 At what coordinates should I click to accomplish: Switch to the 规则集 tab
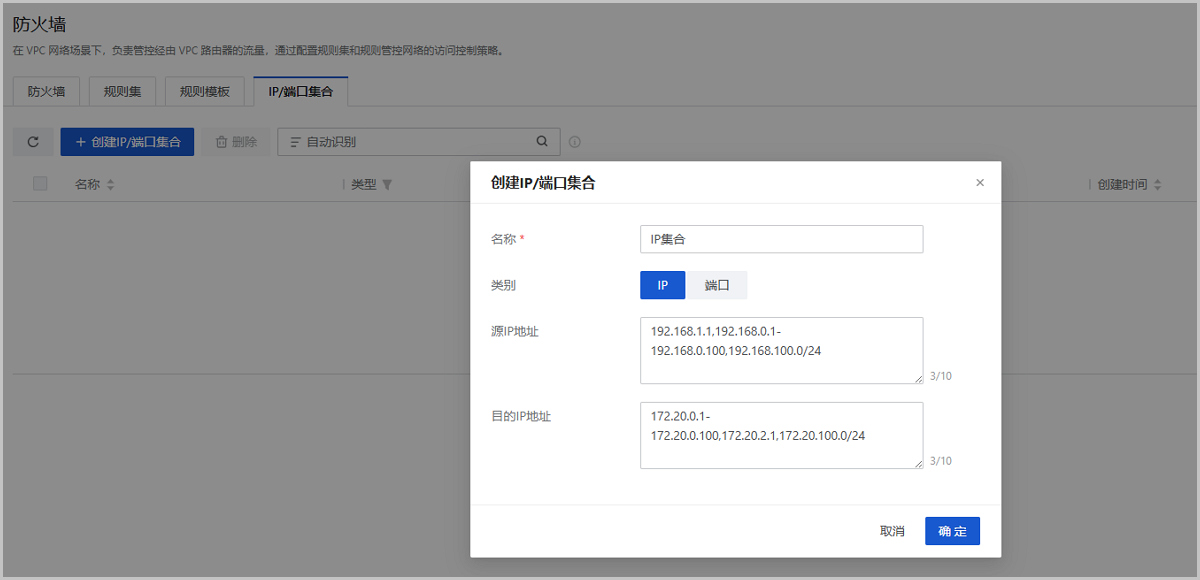(x=123, y=91)
